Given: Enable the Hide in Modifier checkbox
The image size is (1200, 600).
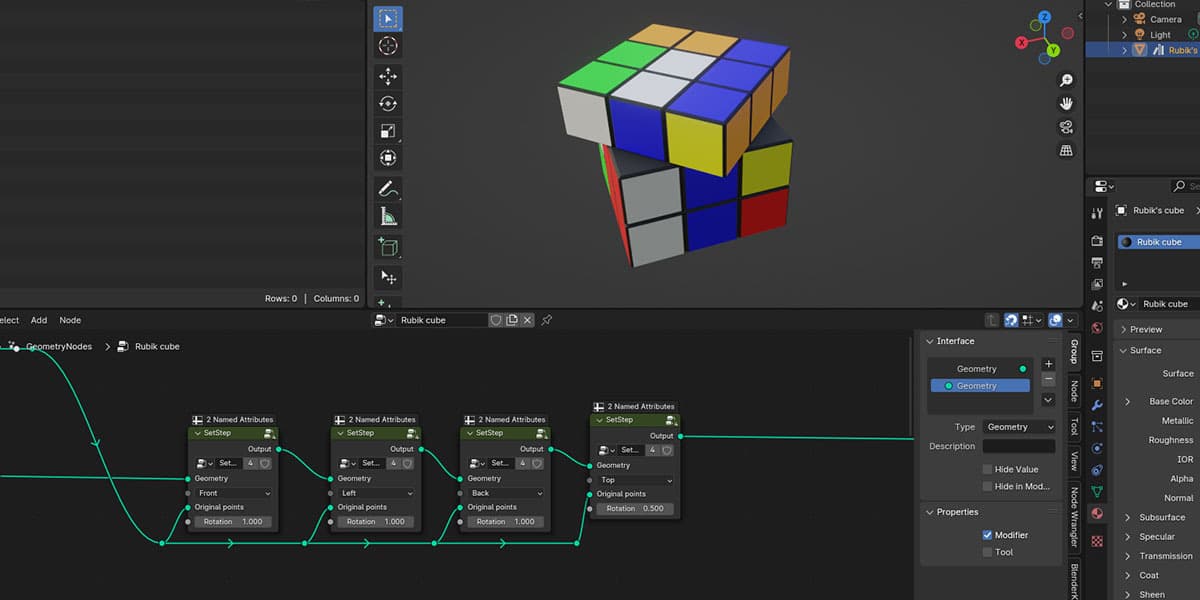Looking at the screenshot, I should tap(987, 486).
